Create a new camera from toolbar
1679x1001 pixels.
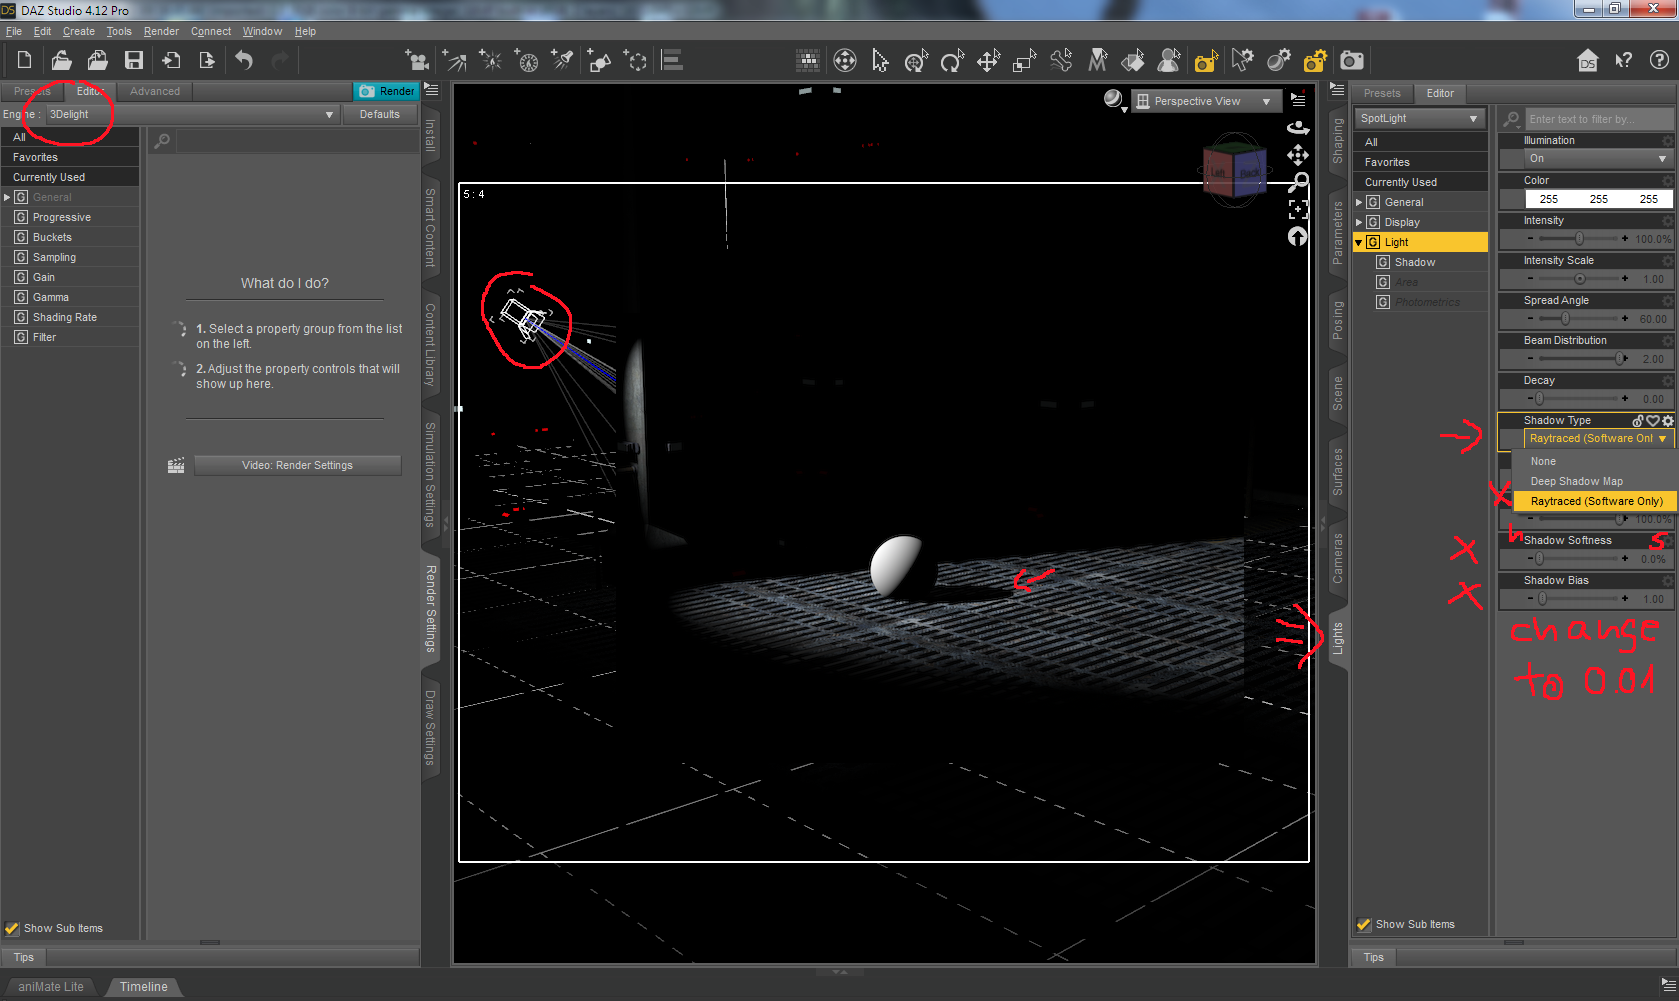[416, 61]
